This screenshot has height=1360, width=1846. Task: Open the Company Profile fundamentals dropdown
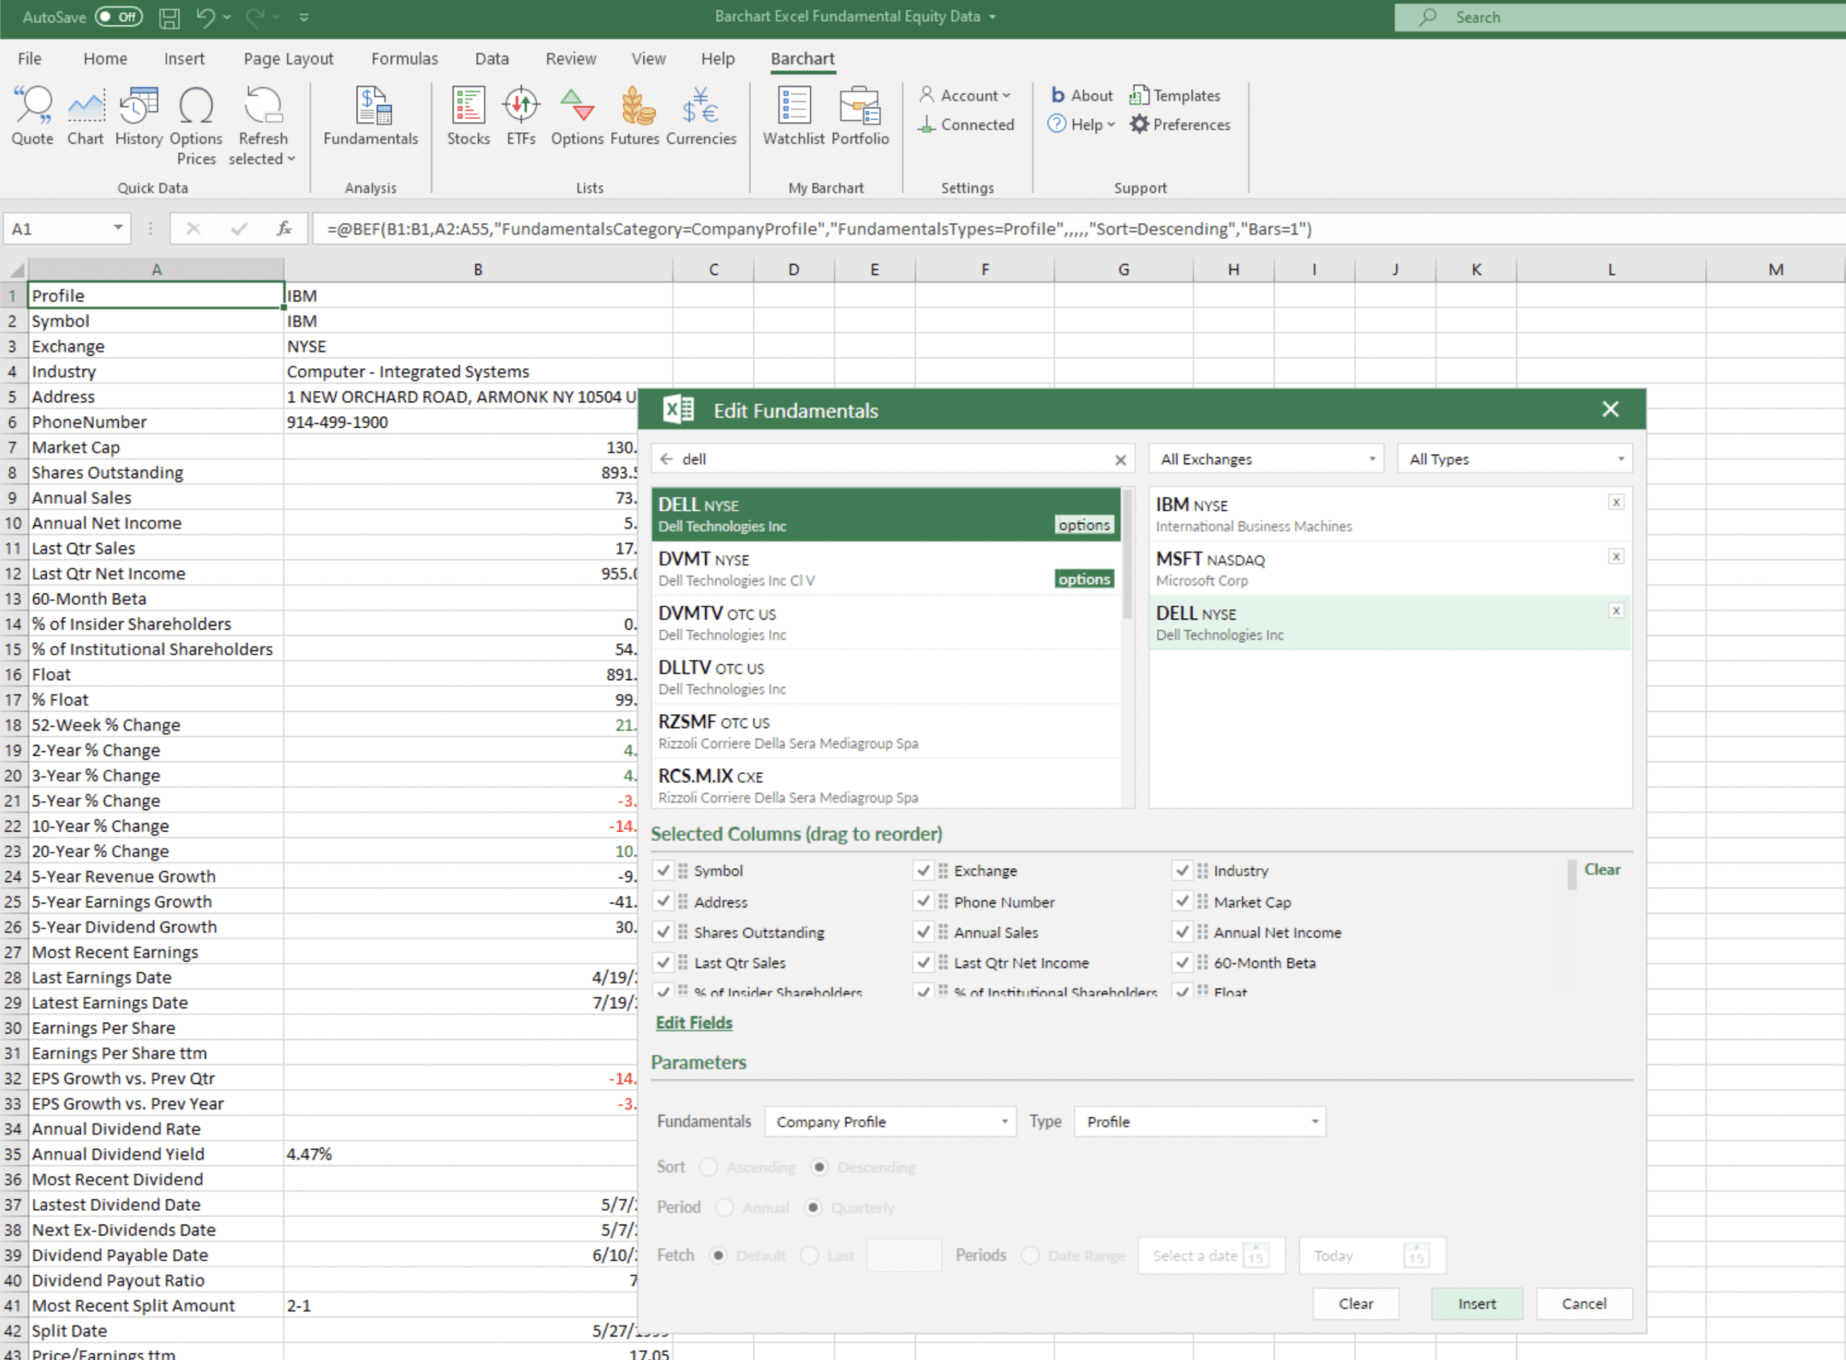[x=890, y=1122]
